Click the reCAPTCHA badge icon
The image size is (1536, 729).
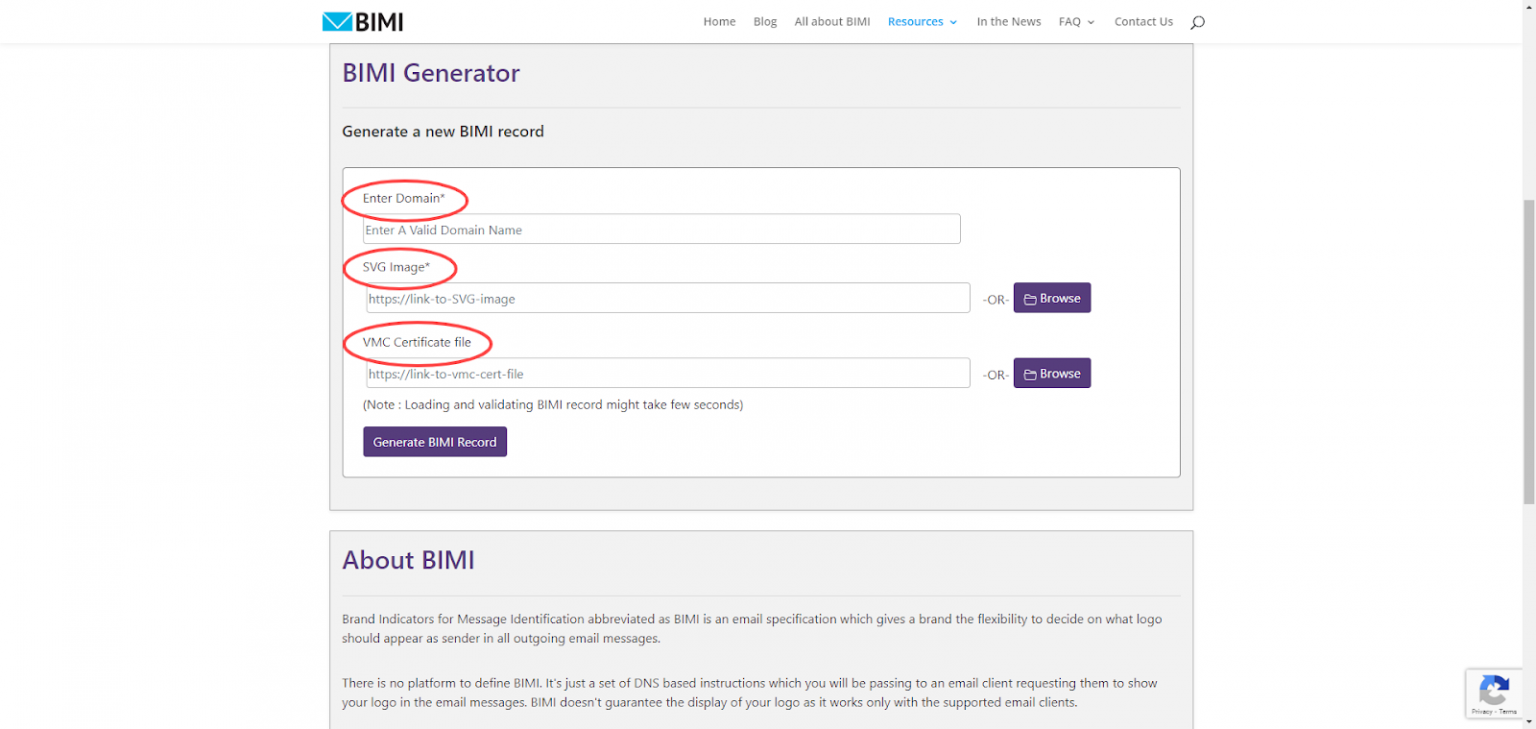[x=1494, y=691]
